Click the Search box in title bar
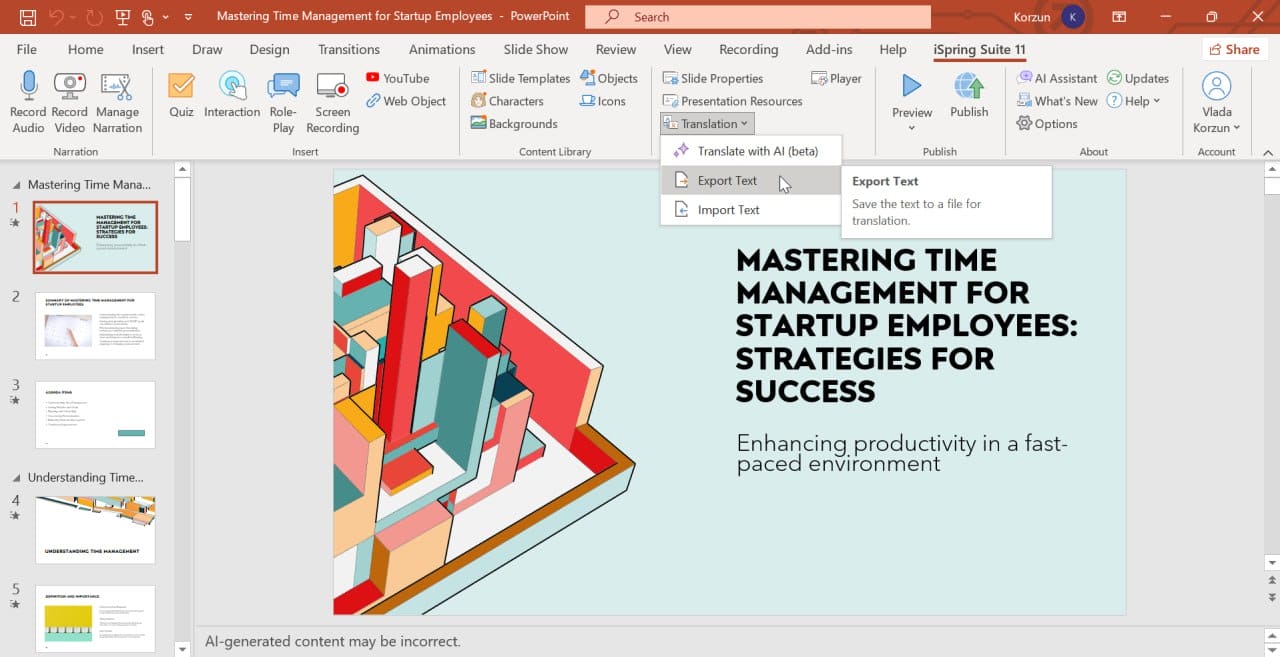Viewport: 1280px width, 657px height. pyautogui.click(x=757, y=17)
